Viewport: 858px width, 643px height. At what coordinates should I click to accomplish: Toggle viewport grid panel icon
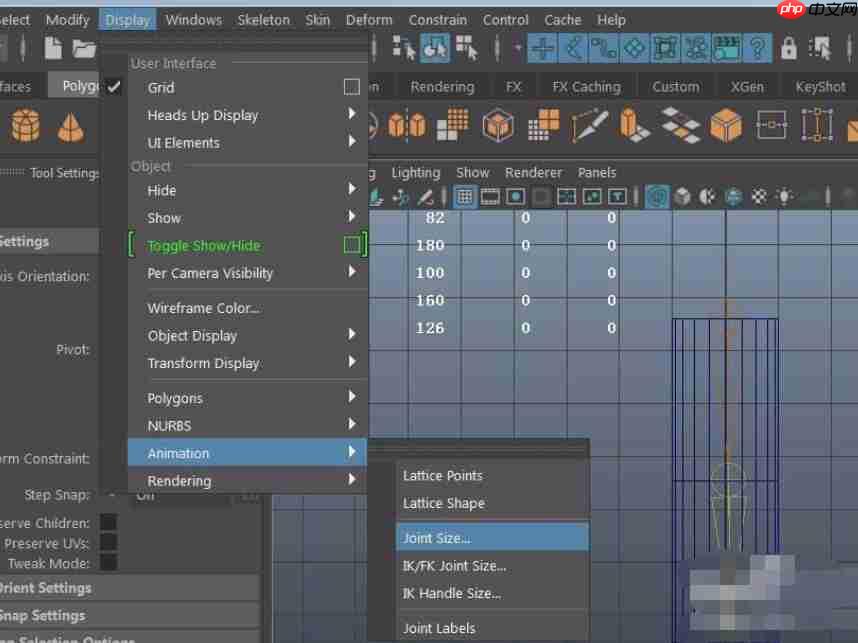[x=464, y=196]
